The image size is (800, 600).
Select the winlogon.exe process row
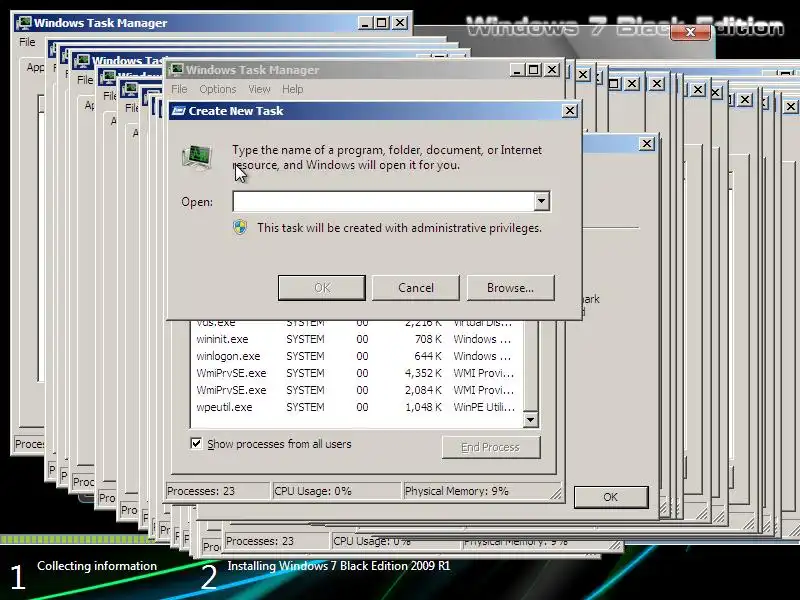pyautogui.click(x=355, y=356)
